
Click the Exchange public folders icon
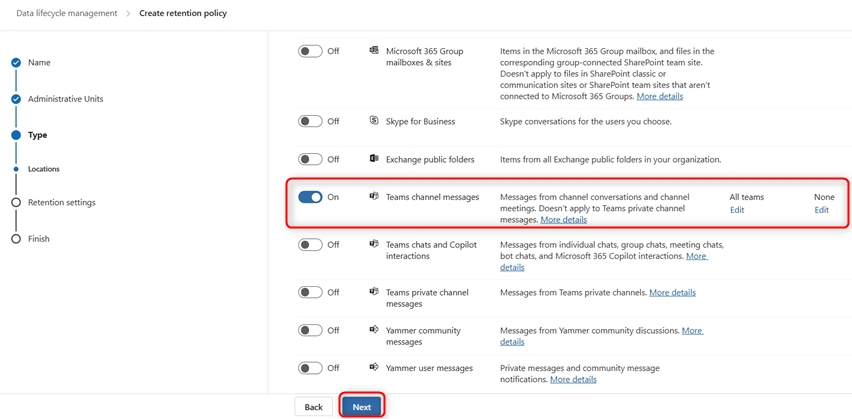tap(374, 159)
